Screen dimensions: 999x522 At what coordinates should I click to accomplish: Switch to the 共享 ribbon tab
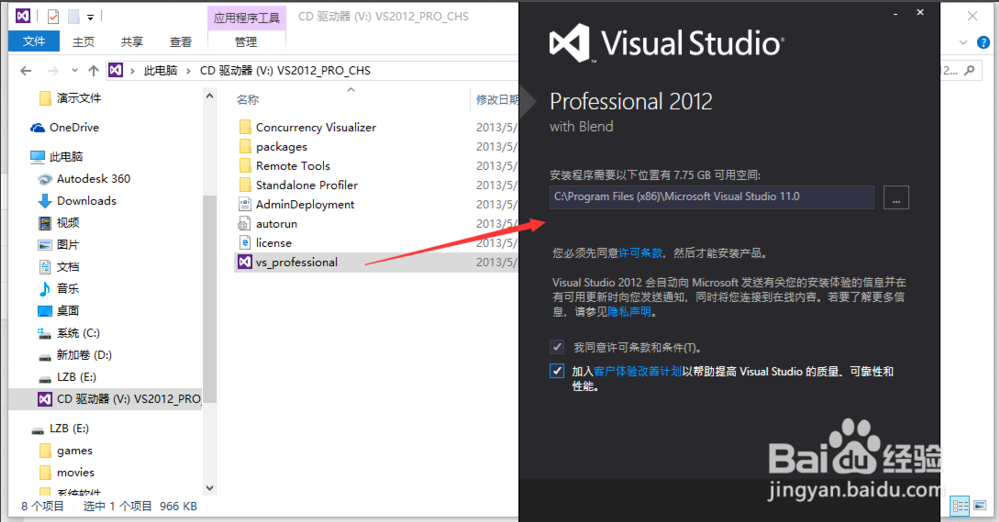tap(132, 41)
